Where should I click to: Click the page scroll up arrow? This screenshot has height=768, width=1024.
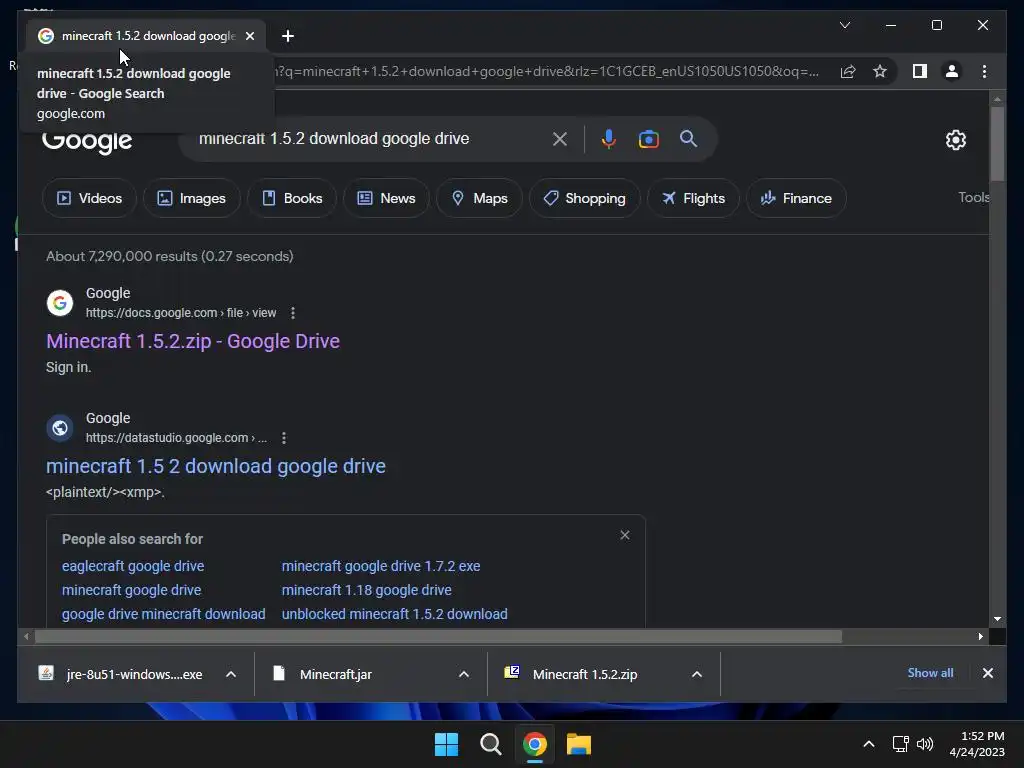click(x=997, y=99)
